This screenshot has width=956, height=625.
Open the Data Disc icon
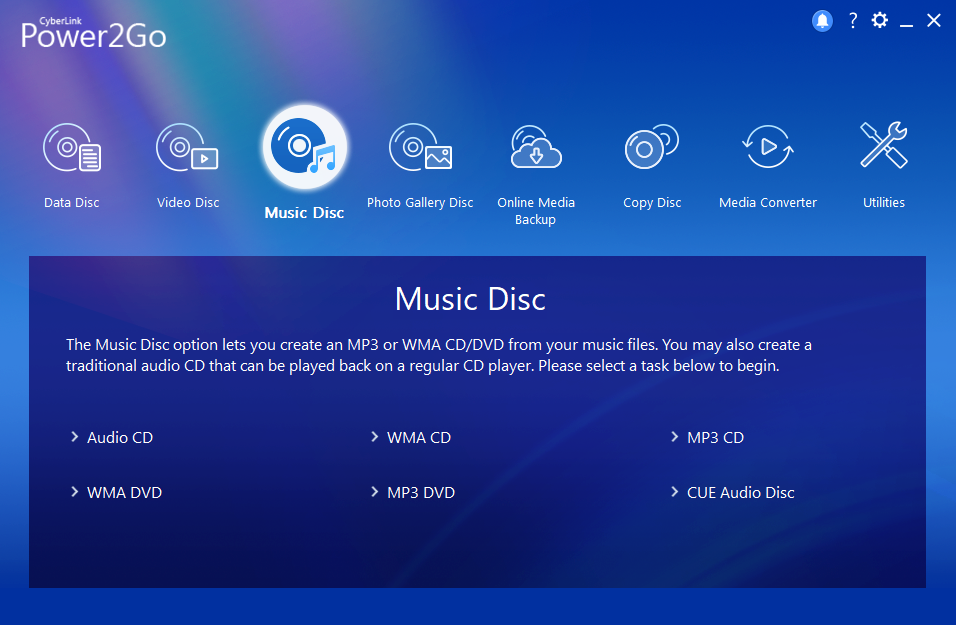point(72,148)
